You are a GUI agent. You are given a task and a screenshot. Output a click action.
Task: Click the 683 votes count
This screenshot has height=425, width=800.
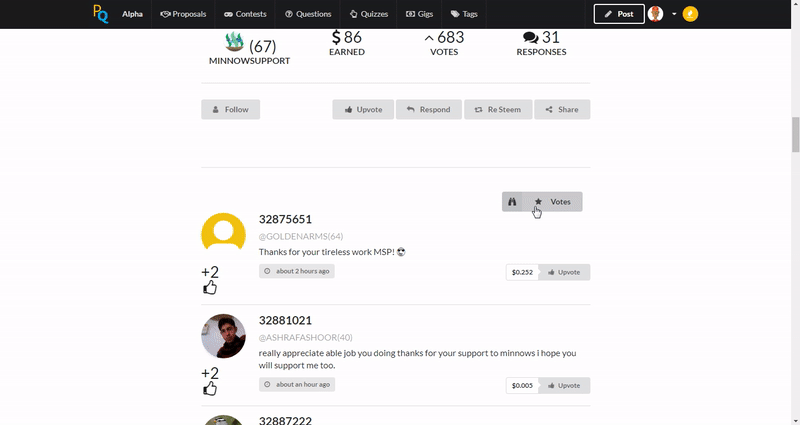pos(444,37)
